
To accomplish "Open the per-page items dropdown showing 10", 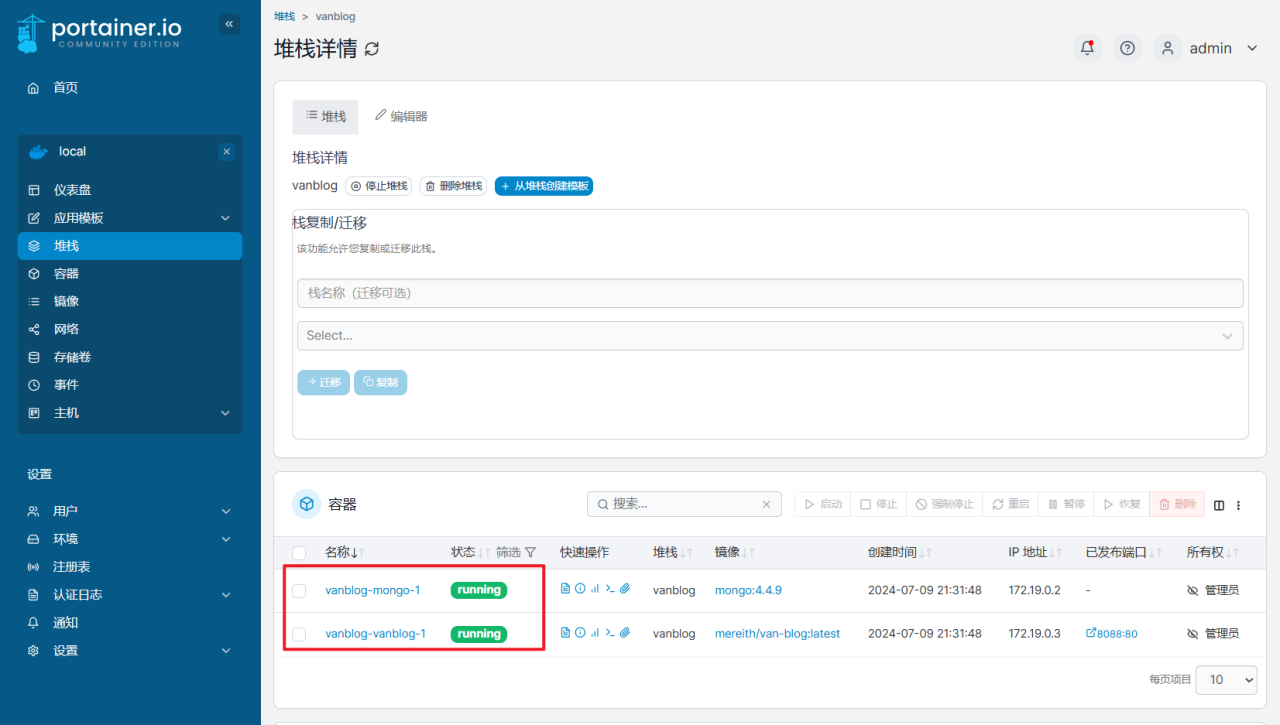I will click(x=1226, y=679).
